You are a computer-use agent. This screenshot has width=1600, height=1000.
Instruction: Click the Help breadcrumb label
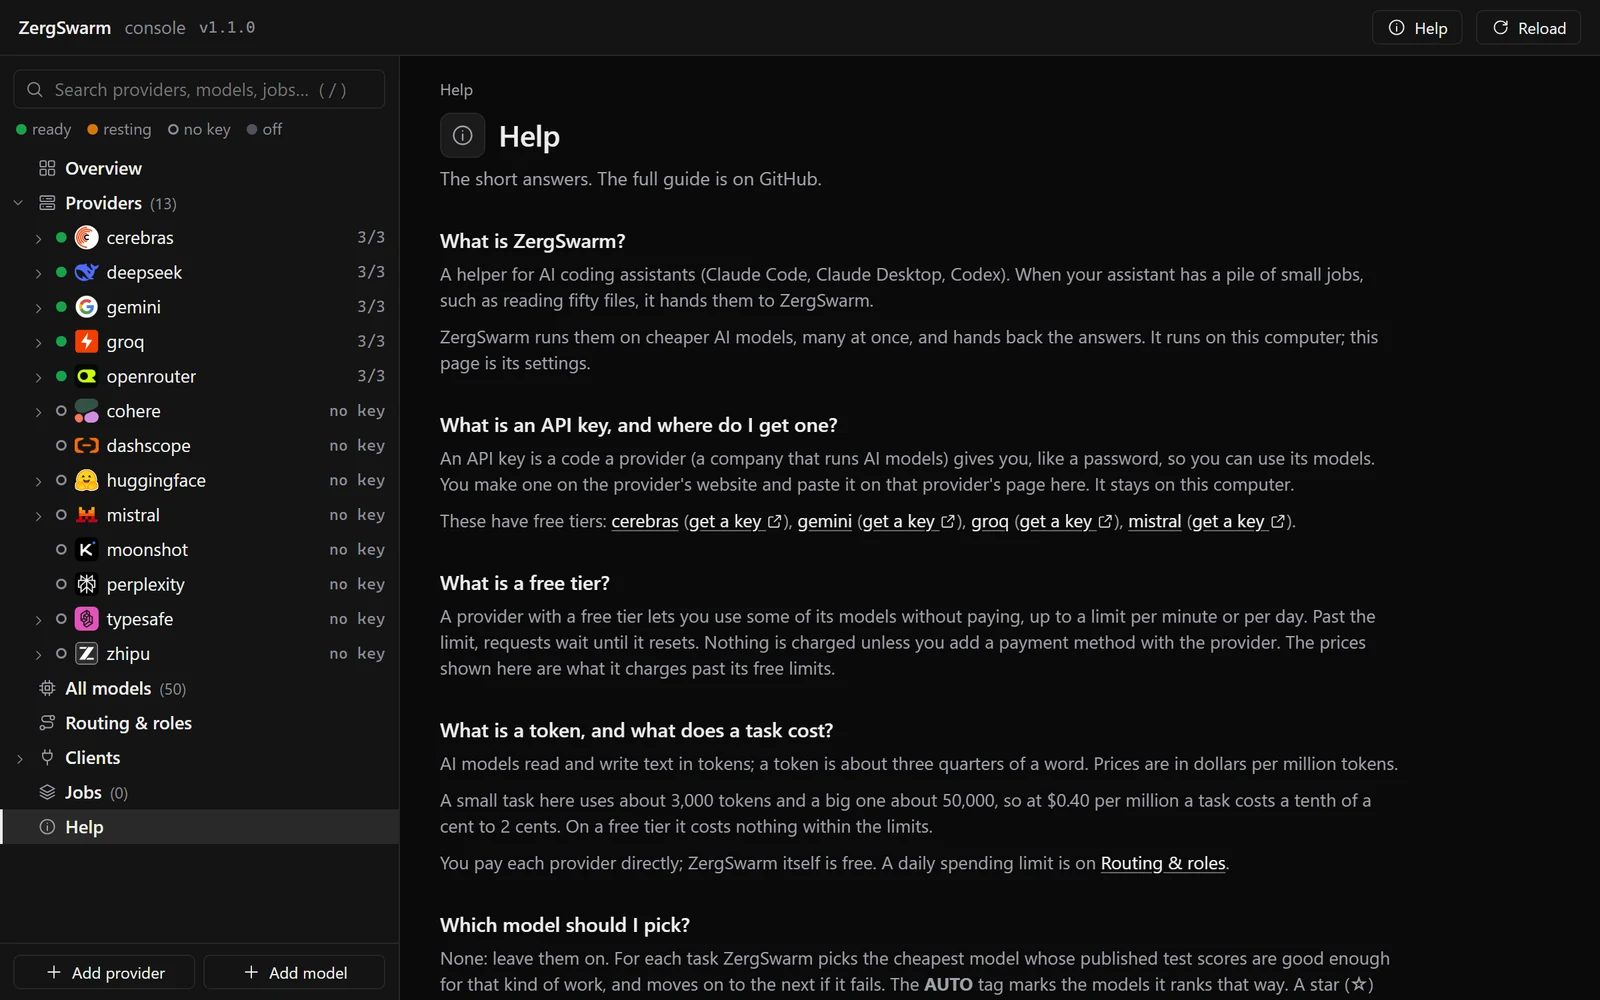pyautogui.click(x=456, y=90)
